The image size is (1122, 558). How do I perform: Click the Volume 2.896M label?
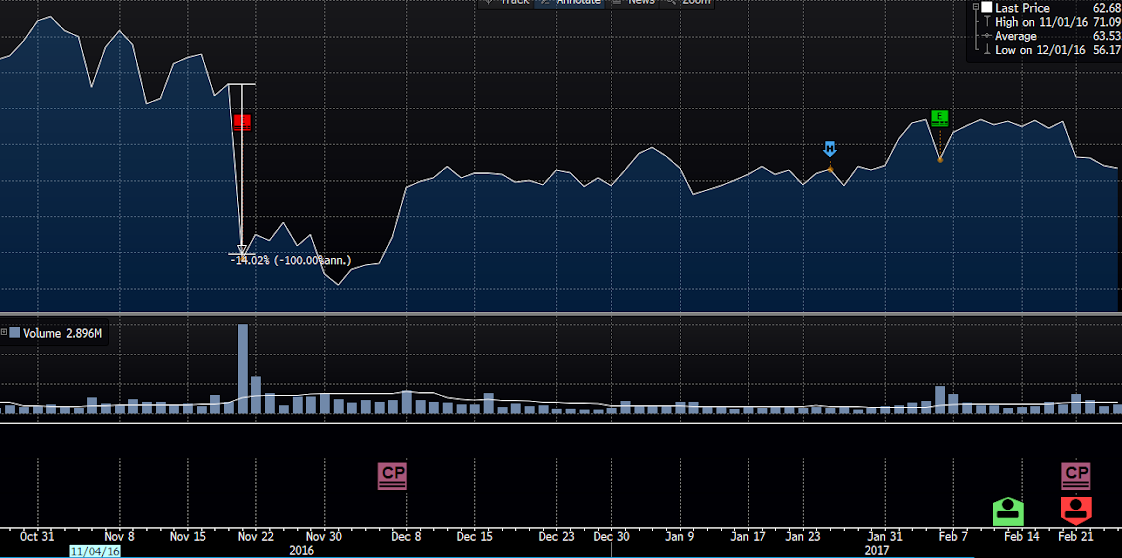point(63,333)
